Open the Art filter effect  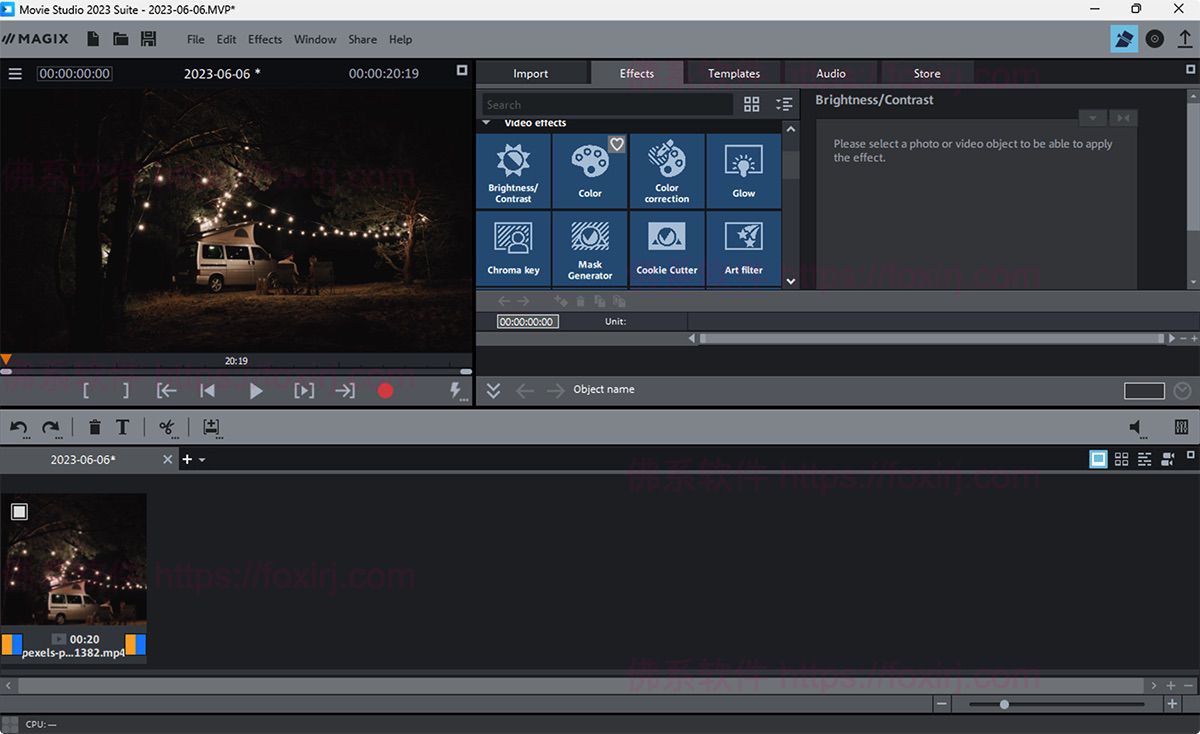[744, 249]
